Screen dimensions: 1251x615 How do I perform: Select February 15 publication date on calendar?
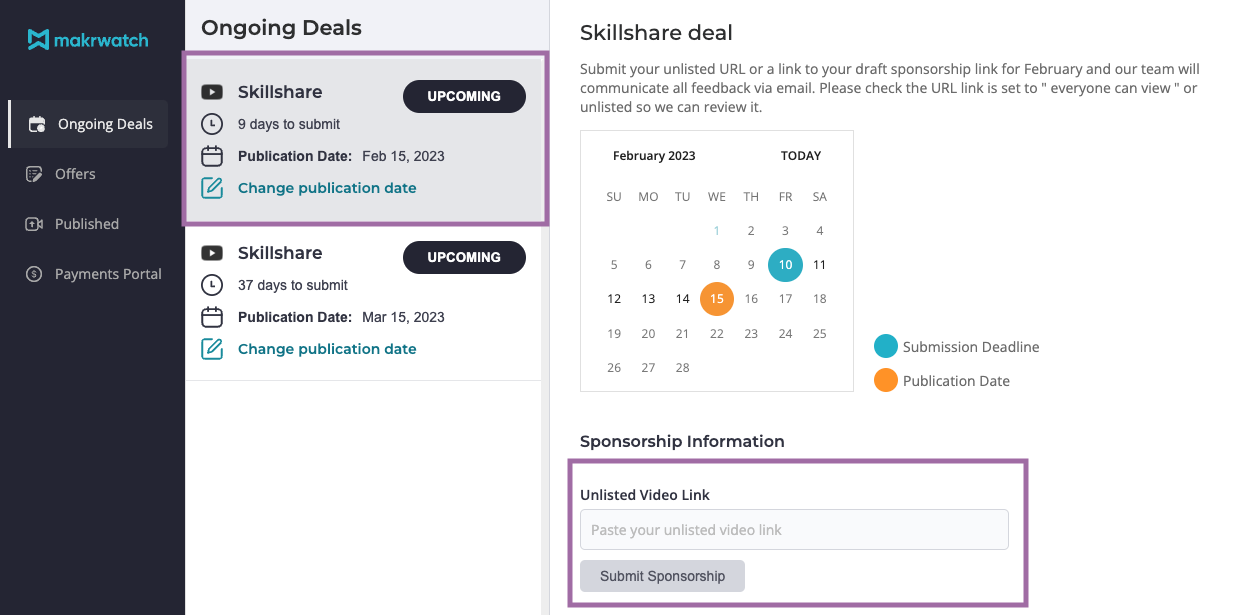(717, 299)
